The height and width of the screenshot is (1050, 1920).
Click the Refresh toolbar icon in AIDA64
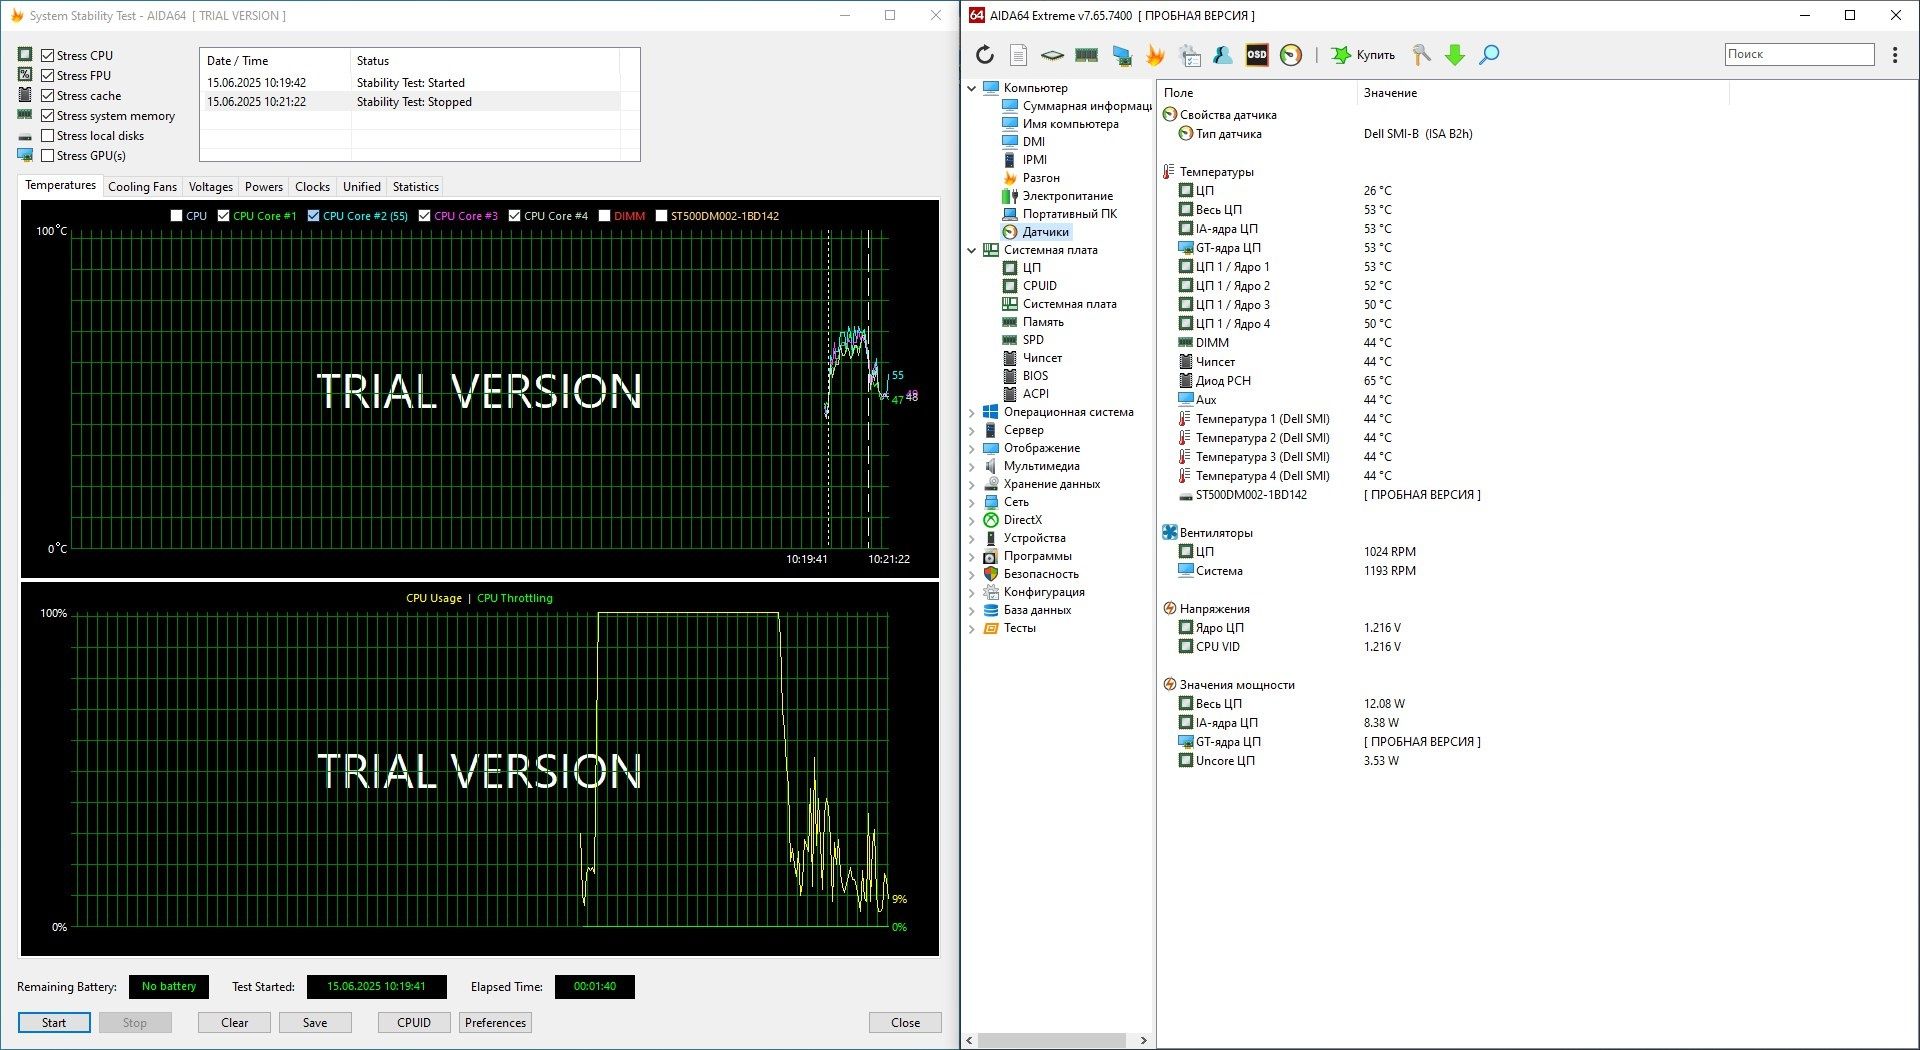point(985,55)
